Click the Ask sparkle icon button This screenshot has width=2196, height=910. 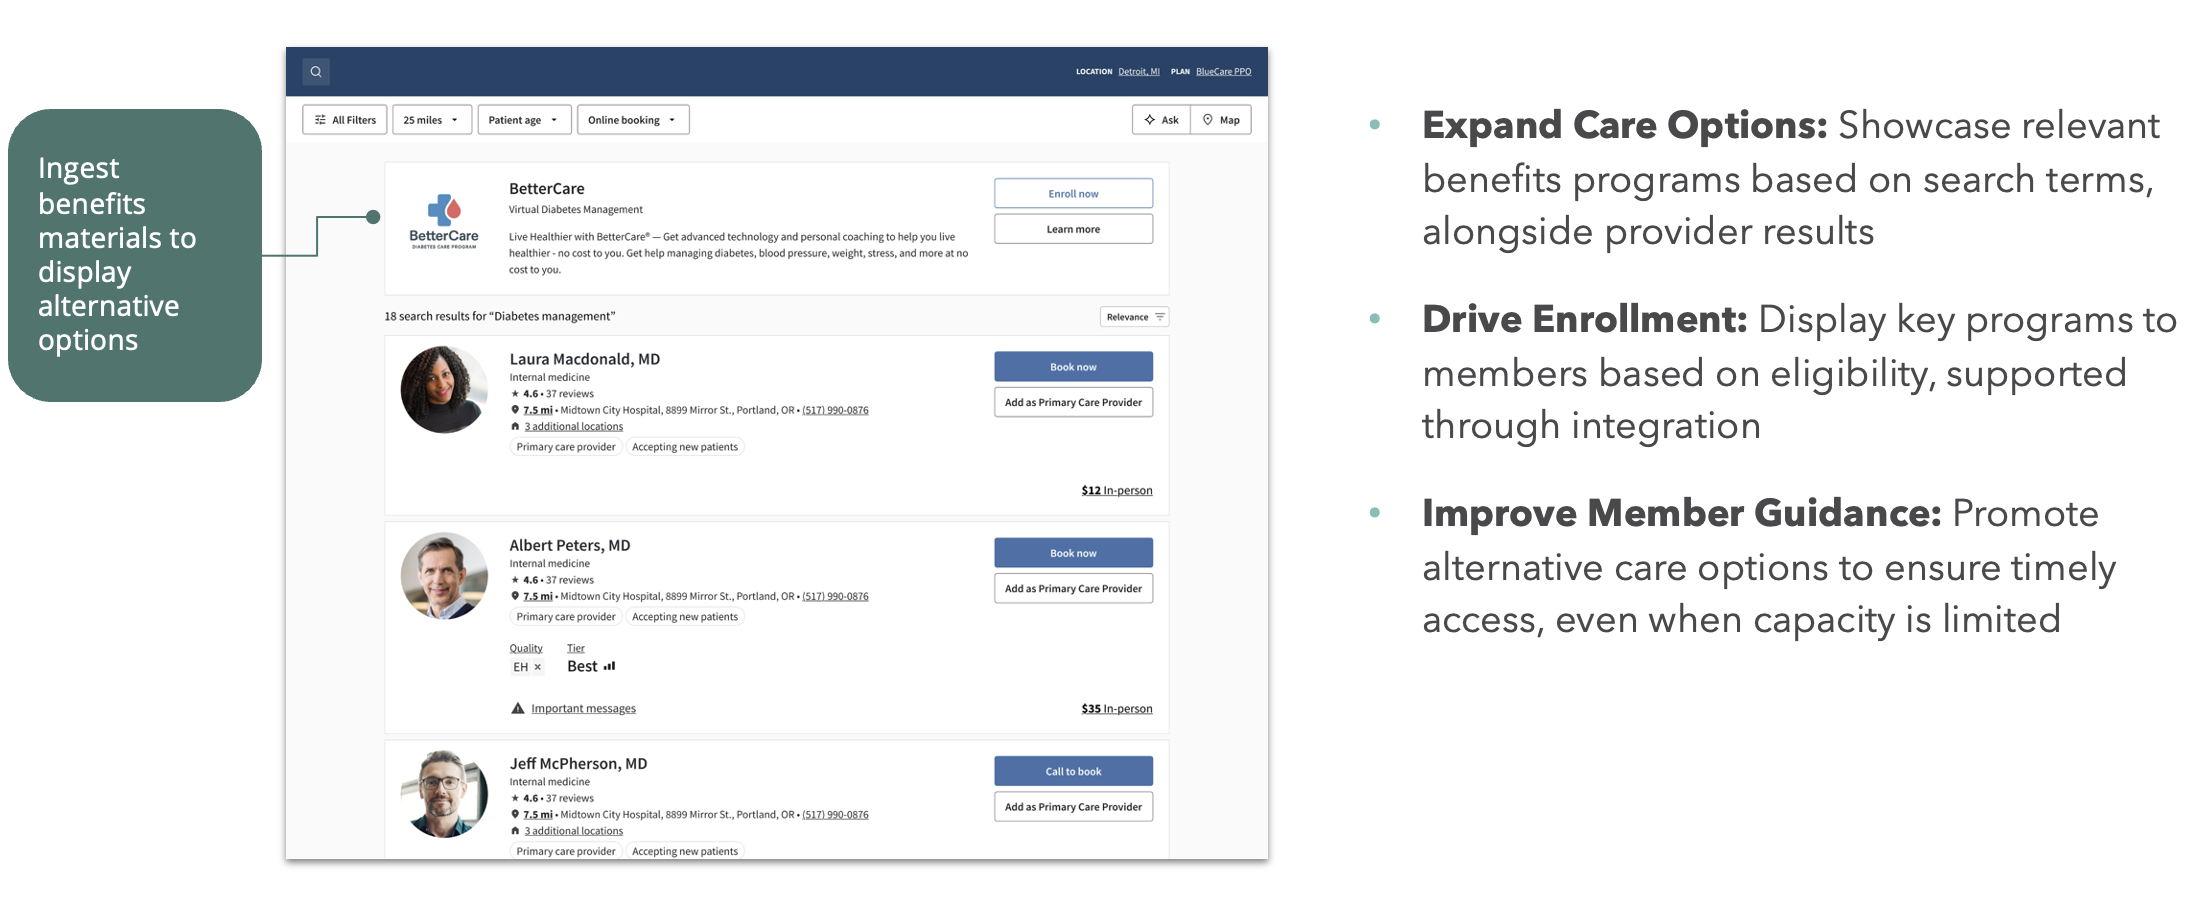pyautogui.click(x=1161, y=120)
